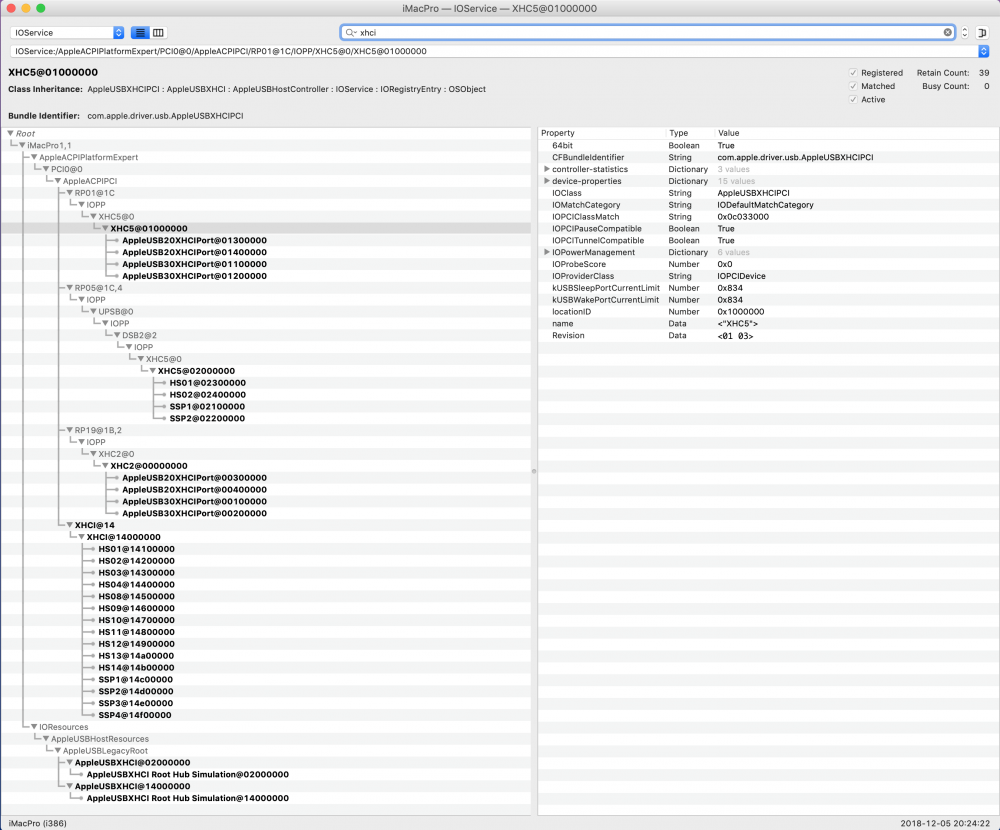
Task: Toggle the Registered checkbox
Action: pos(853,73)
